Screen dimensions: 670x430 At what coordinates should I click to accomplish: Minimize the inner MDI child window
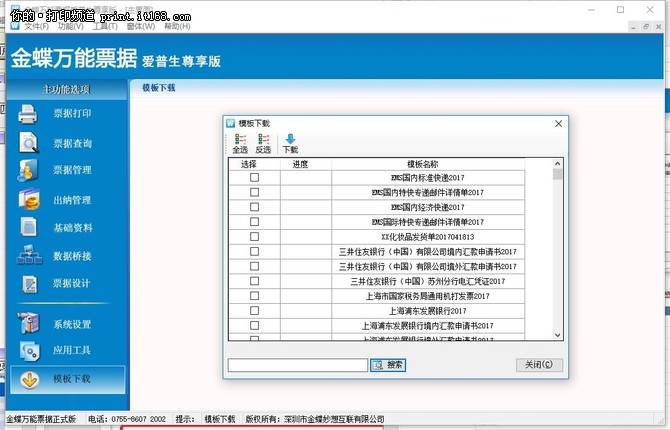[x=633, y=27]
